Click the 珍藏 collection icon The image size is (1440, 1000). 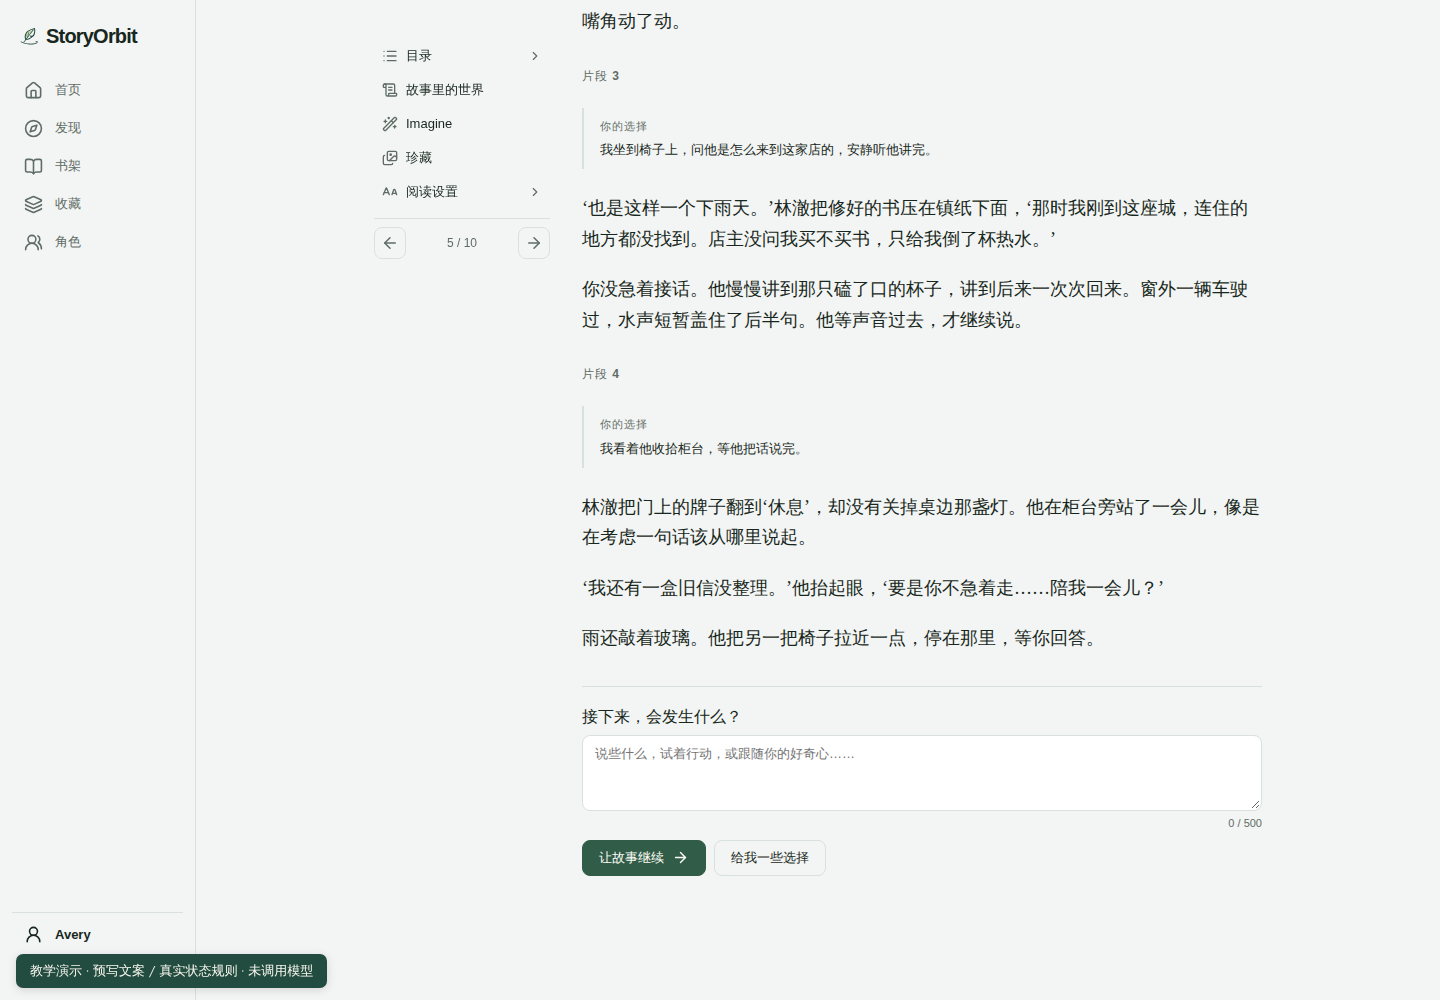point(390,158)
